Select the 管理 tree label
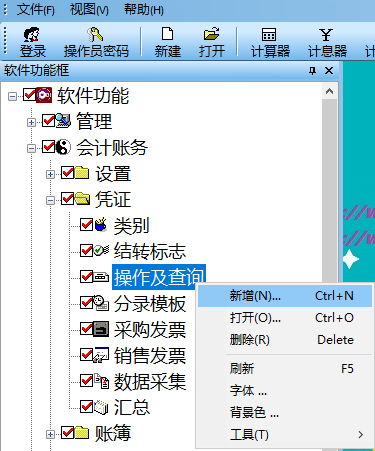Image resolution: width=375 pixels, height=451 pixels. coord(94,121)
